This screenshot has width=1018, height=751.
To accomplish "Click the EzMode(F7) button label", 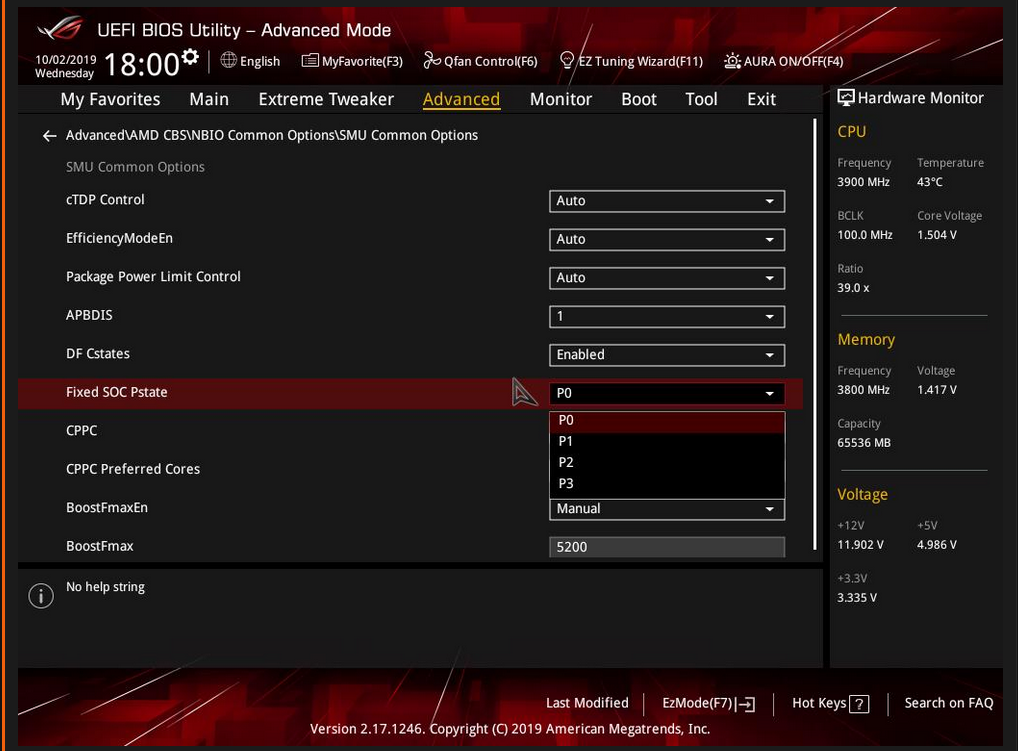I will point(697,703).
